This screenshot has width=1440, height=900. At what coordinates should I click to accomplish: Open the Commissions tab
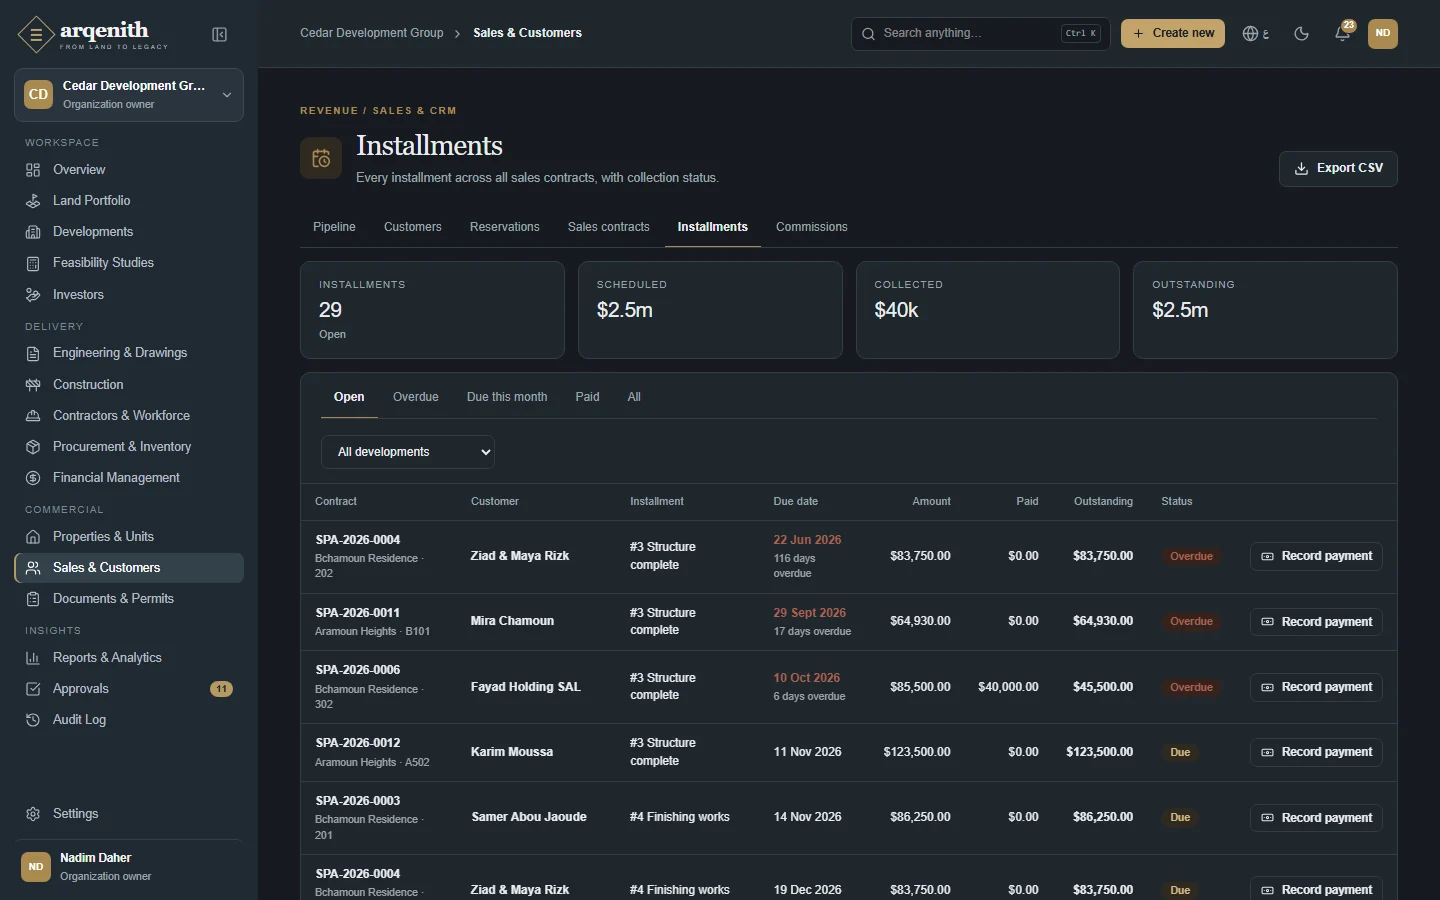click(x=812, y=227)
